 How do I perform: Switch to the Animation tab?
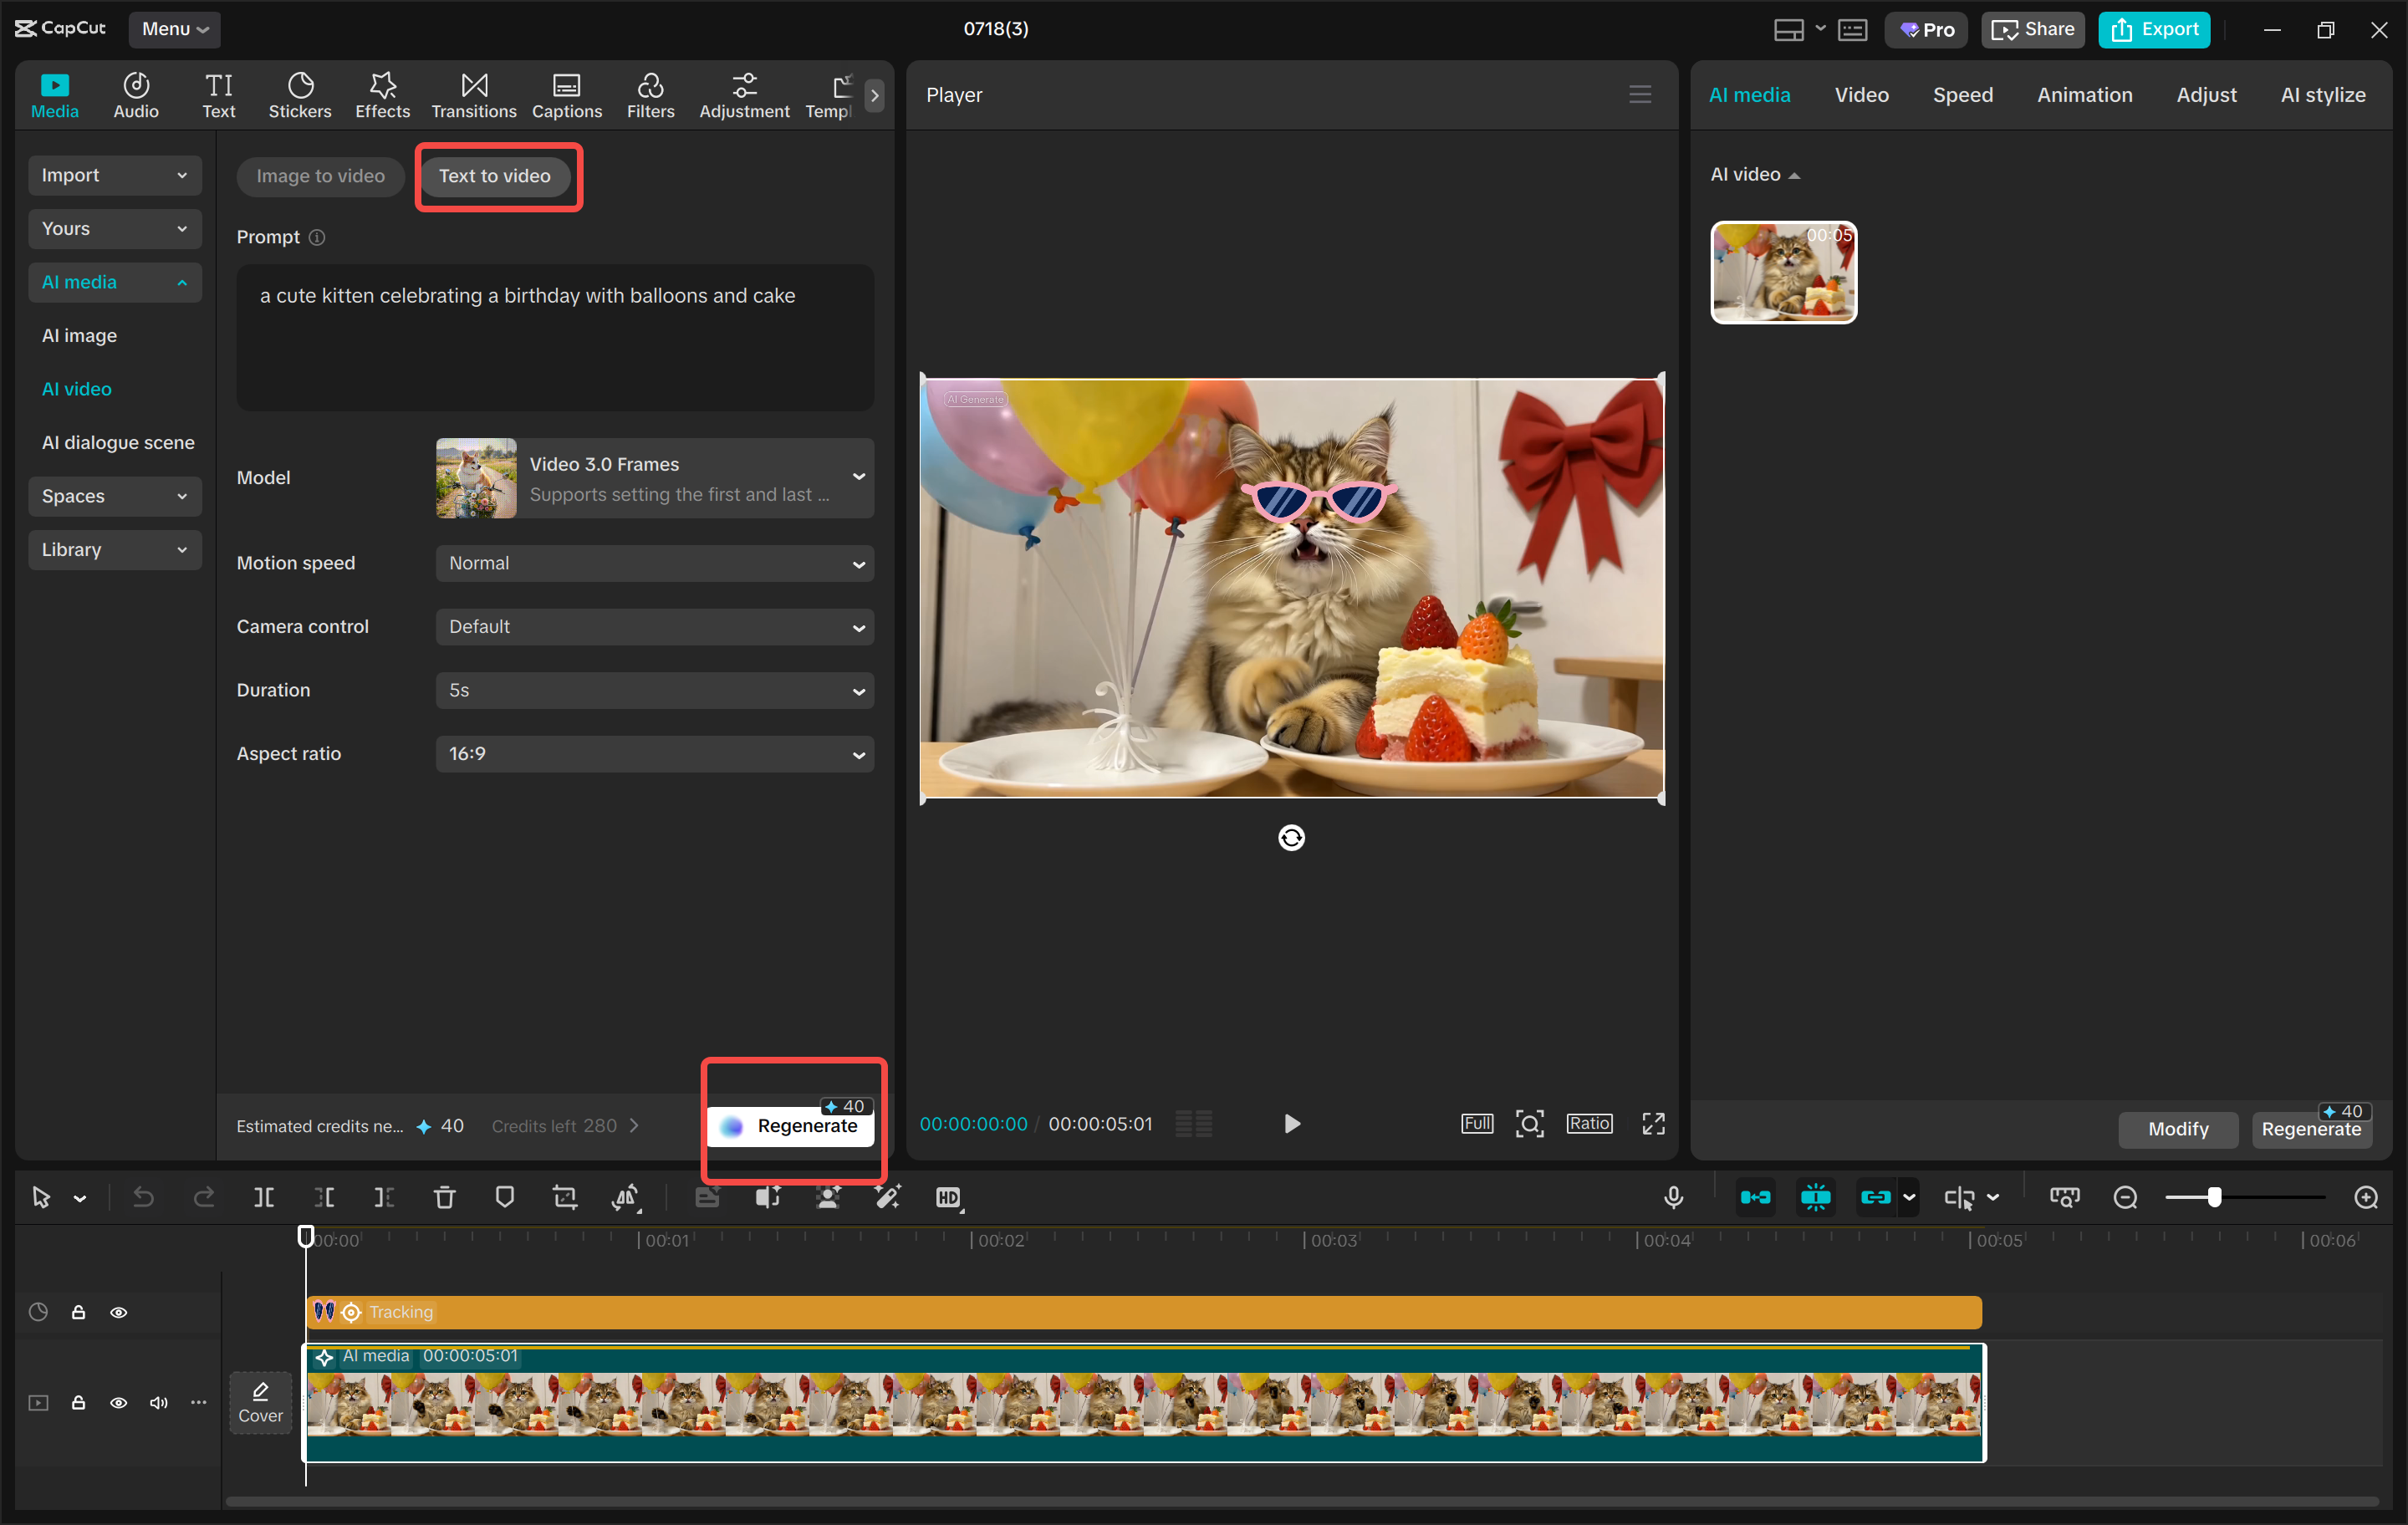pyautogui.click(x=2084, y=94)
